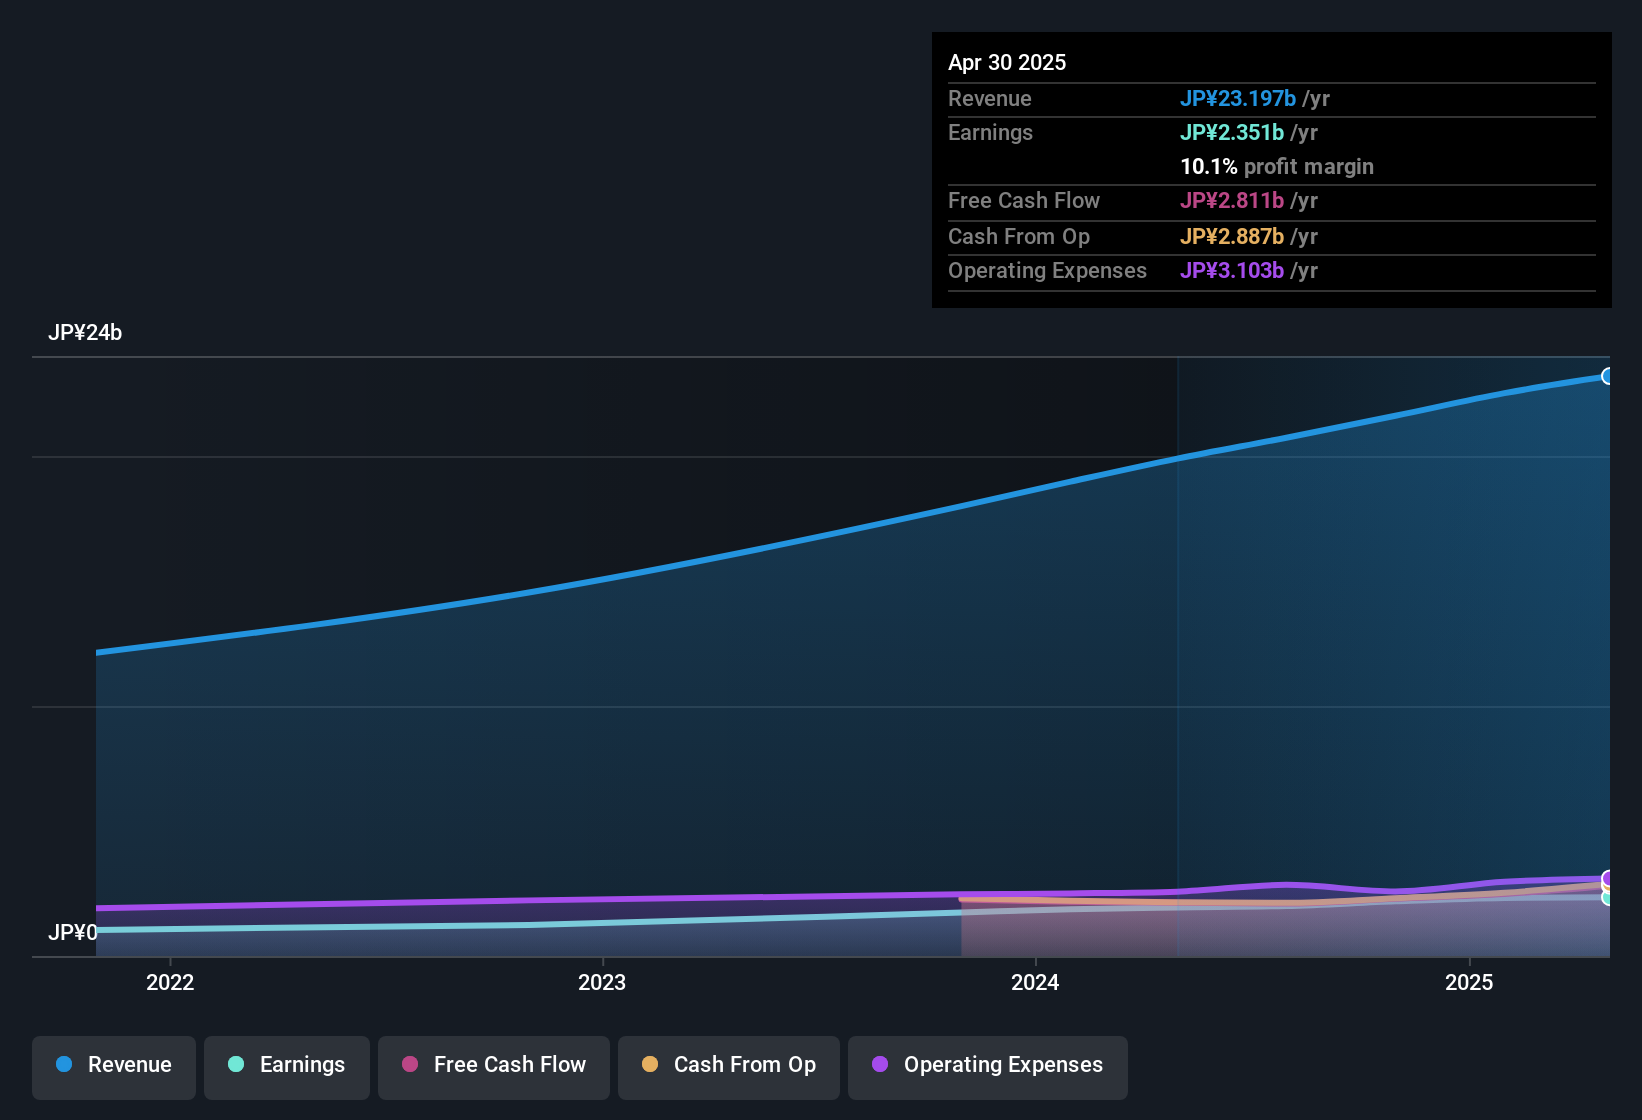The width and height of the screenshot is (1642, 1120).
Task: Click the Operating Expenses label in tooltip
Action: pyautogui.click(x=1047, y=270)
